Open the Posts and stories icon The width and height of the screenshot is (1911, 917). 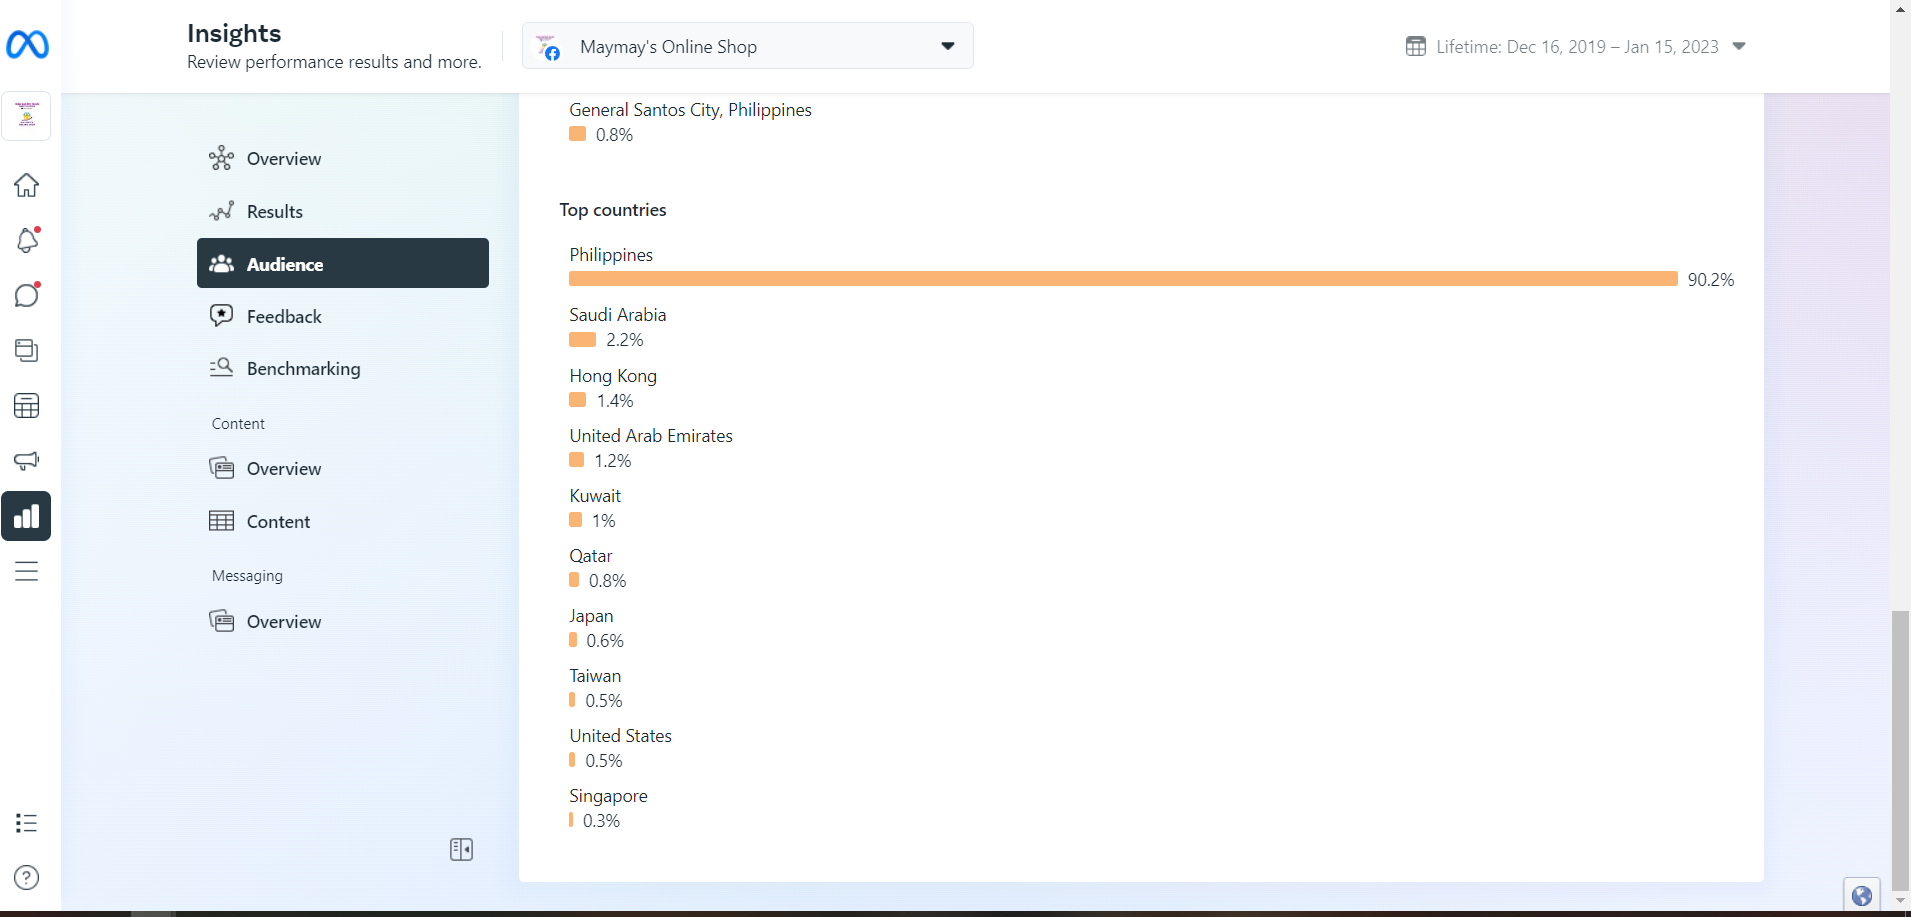tap(27, 350)
